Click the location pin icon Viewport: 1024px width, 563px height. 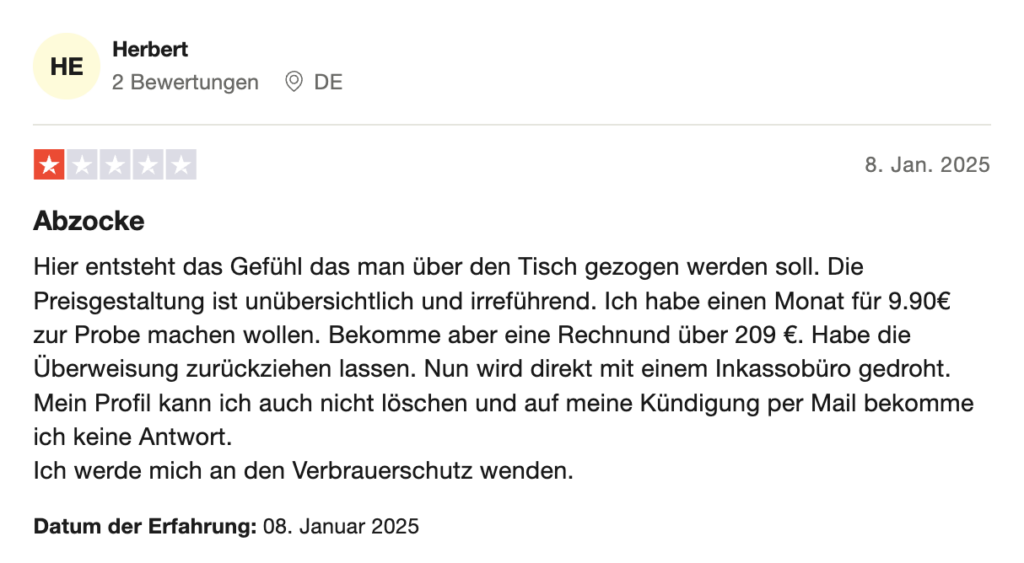point(294,82)
